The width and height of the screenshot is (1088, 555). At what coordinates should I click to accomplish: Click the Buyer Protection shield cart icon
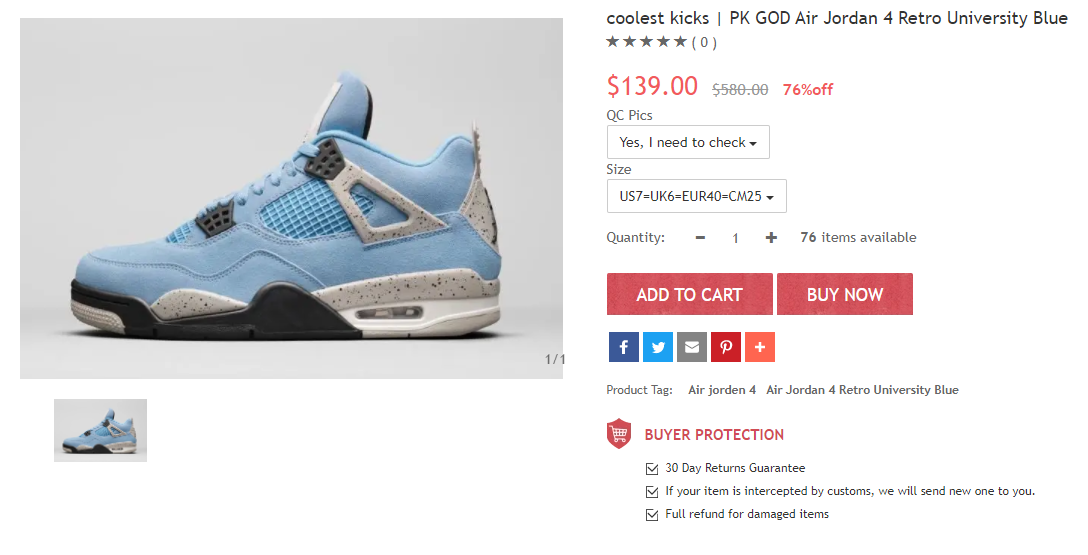(619, 434)
